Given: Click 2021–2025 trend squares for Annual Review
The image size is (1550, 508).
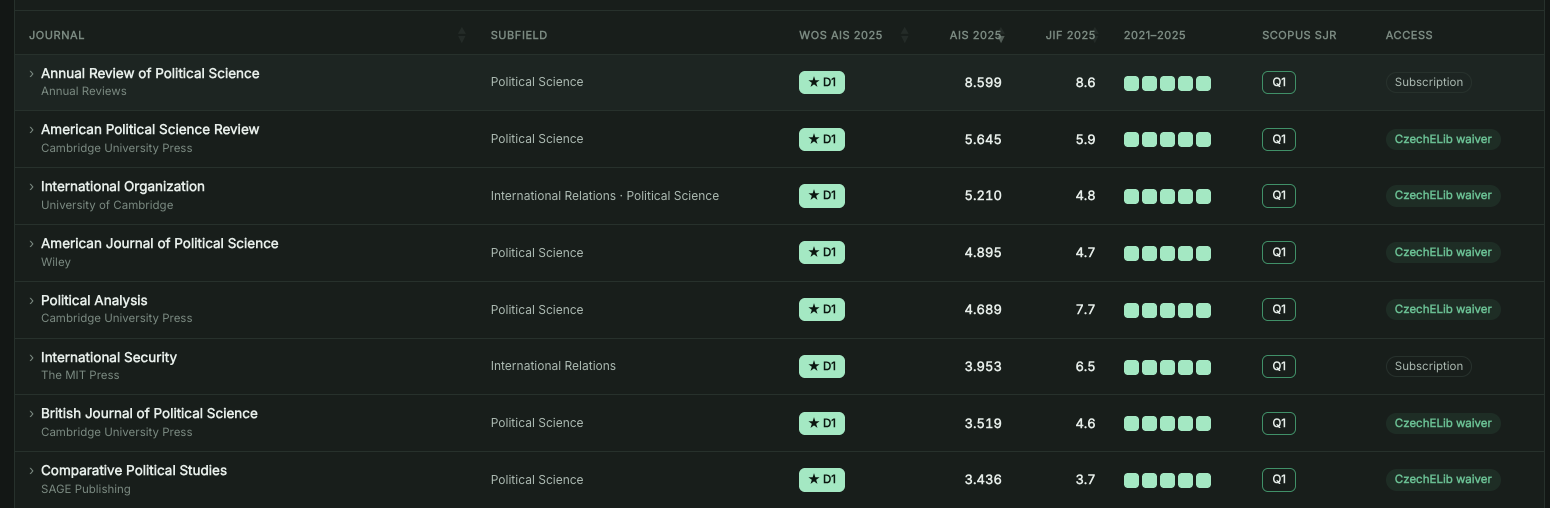Looking at the screenshot, I should [x=1167, y=83].
